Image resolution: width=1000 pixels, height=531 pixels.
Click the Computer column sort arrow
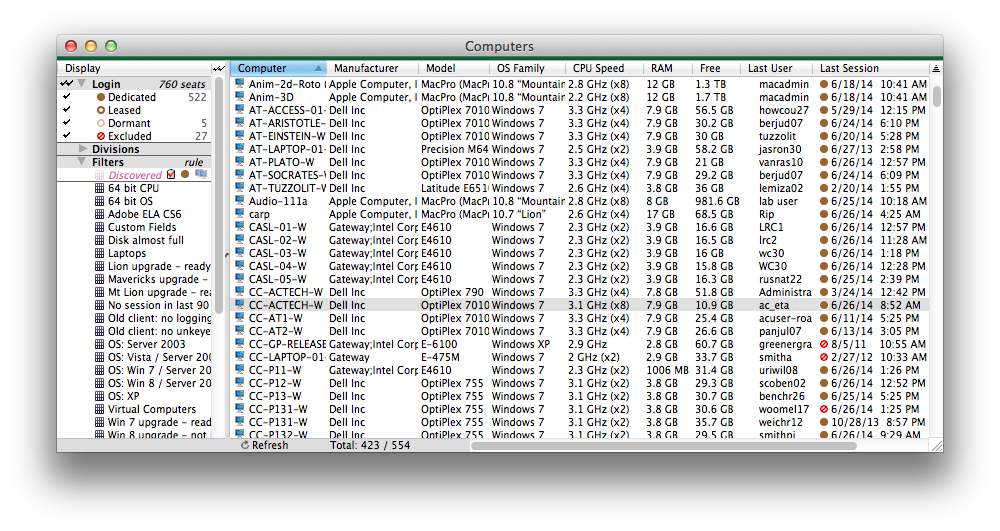[318, 68]
